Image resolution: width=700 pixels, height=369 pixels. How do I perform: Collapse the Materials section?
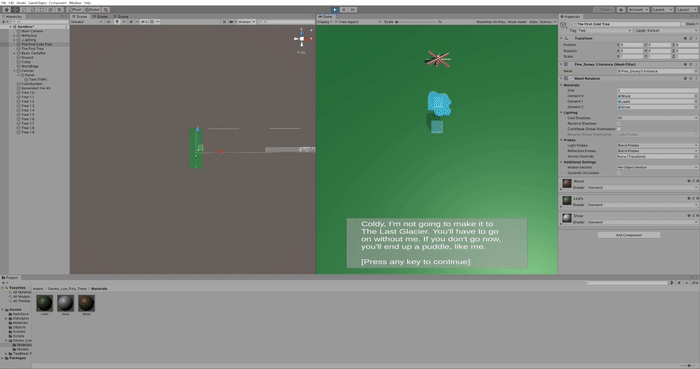(x=562, y=85)
